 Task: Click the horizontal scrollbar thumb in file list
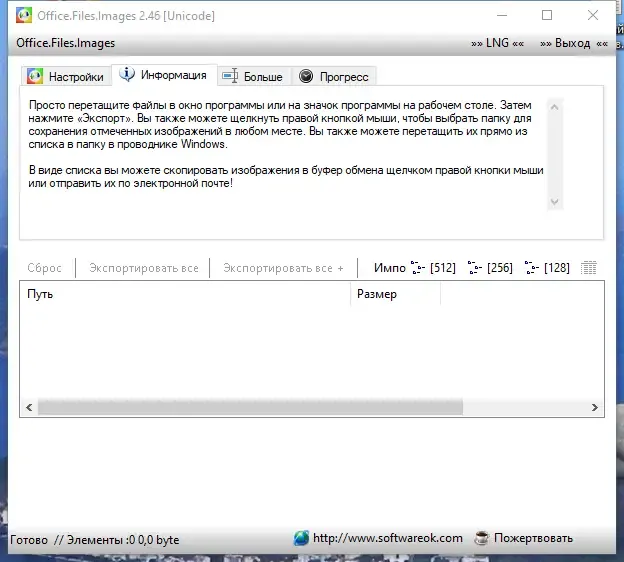point(250,407)
